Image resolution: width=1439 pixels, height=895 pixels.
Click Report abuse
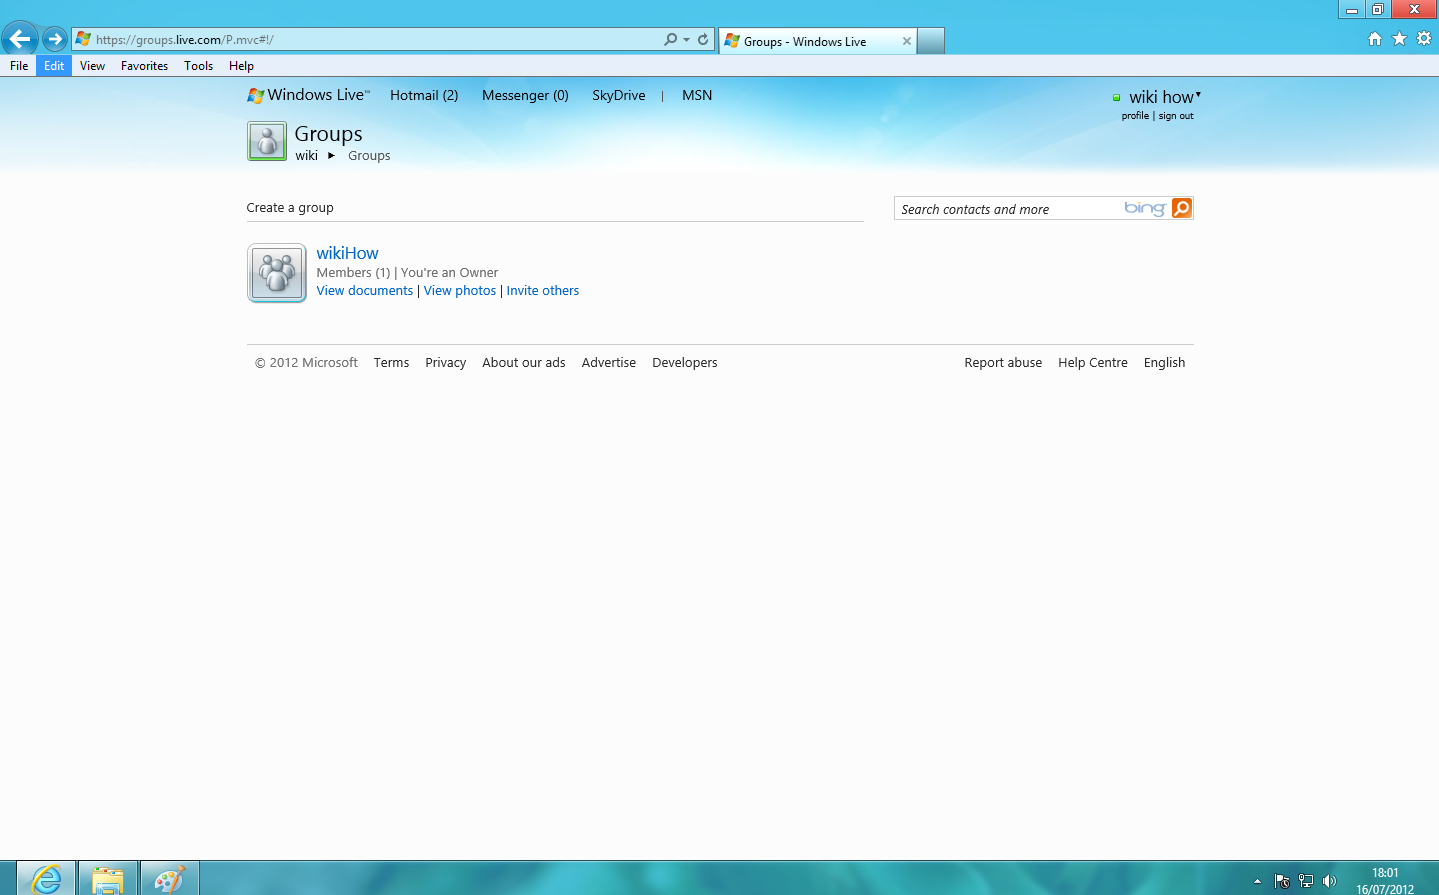click(x=1003, y=363)
